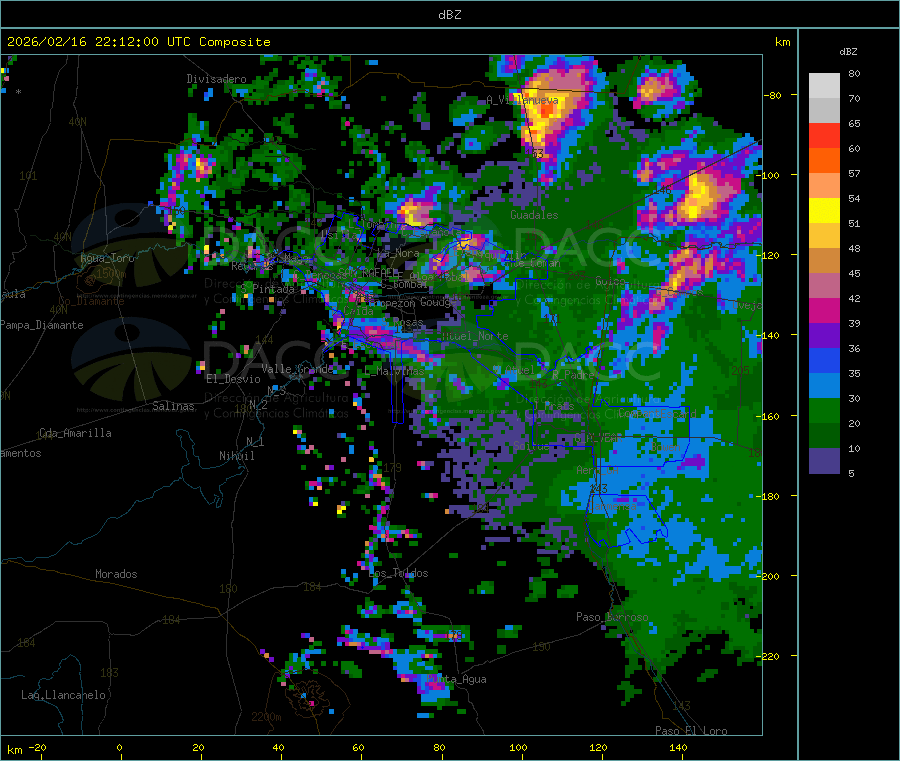Pick the green 20–30 dBZ legend swatch

(x=824, y=410)
